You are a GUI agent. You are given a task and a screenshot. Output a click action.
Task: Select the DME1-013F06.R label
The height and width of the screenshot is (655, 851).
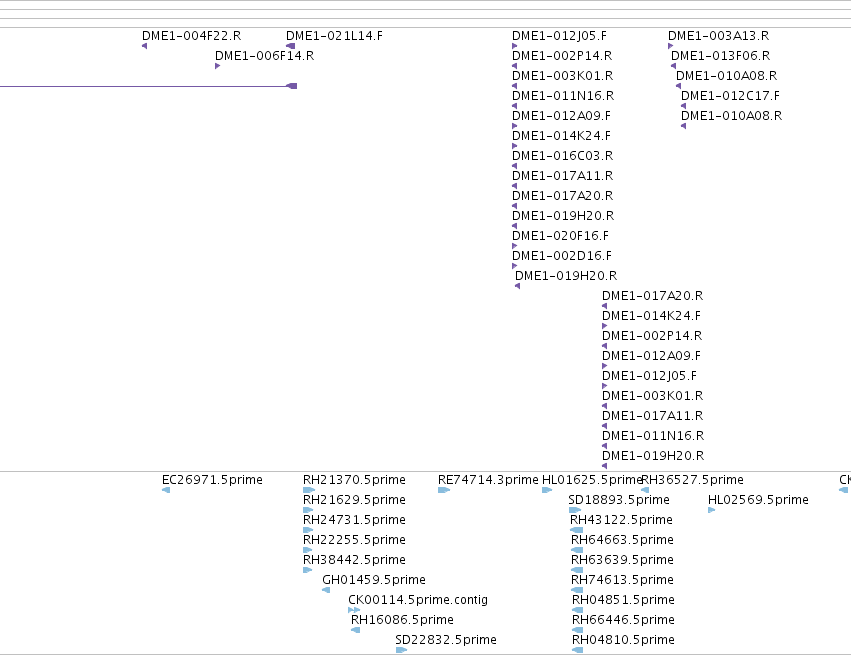(x=721, y=56)
